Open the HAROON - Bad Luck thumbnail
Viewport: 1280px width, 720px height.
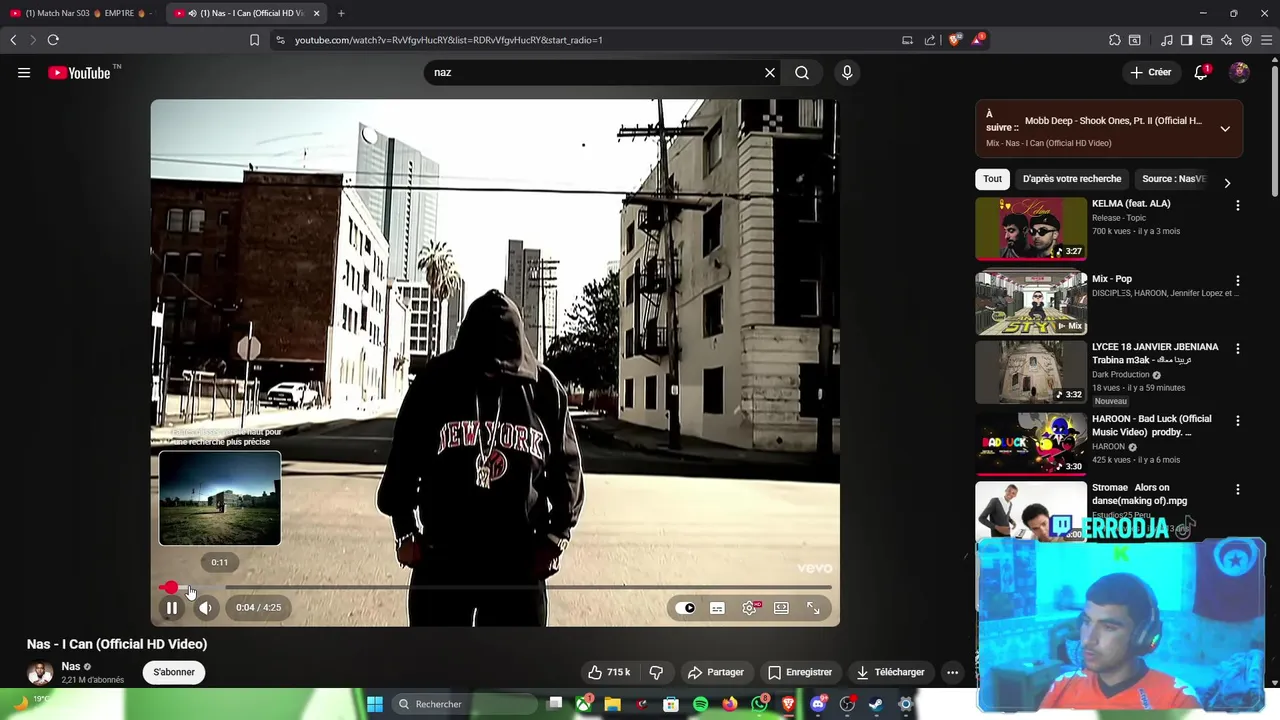point(1031,444)
